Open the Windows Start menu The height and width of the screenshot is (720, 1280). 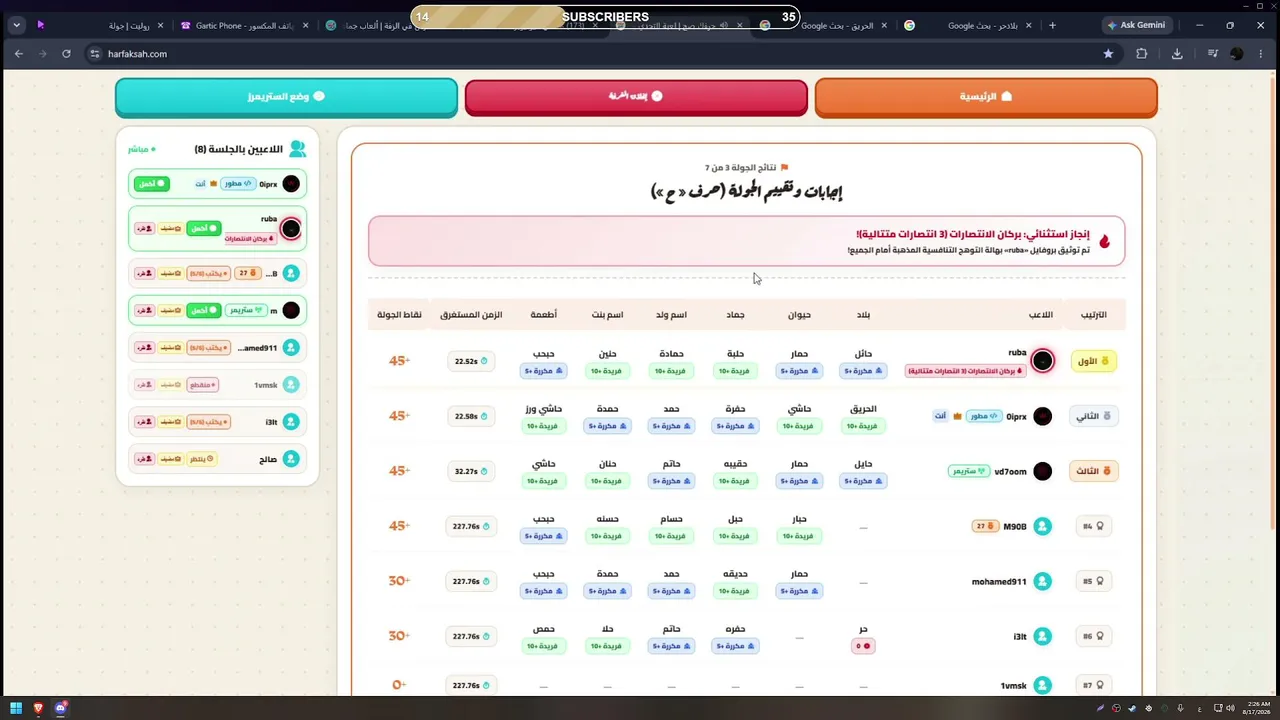[16, 709]
